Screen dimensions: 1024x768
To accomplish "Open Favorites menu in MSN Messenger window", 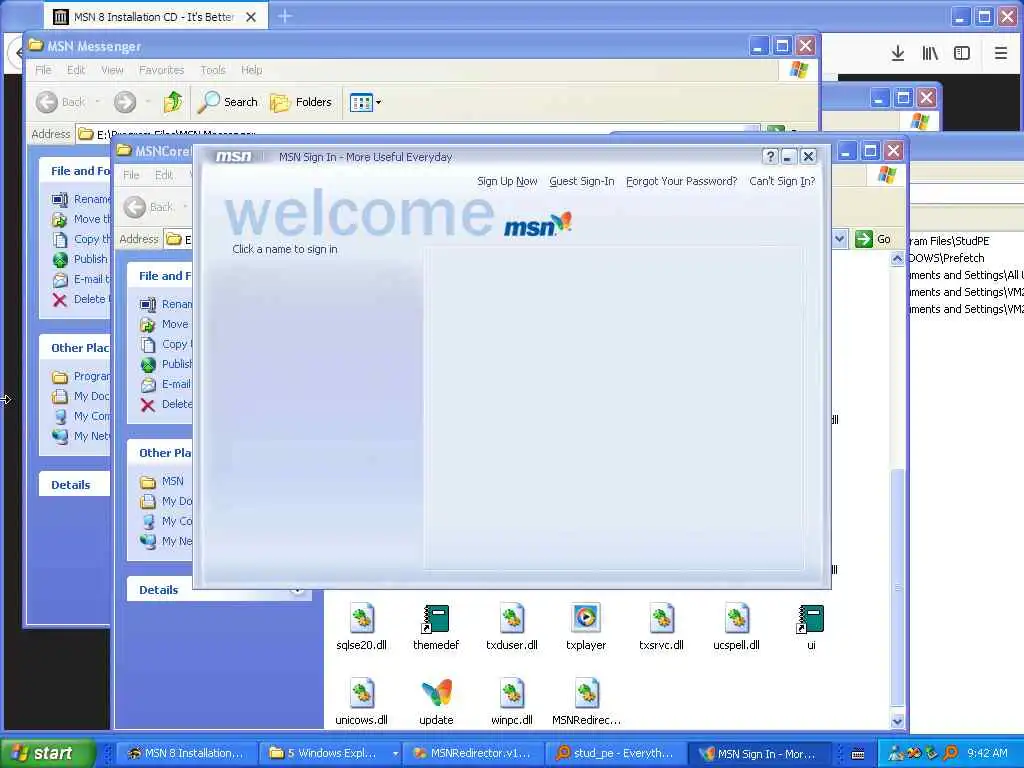I will point(161,70).
